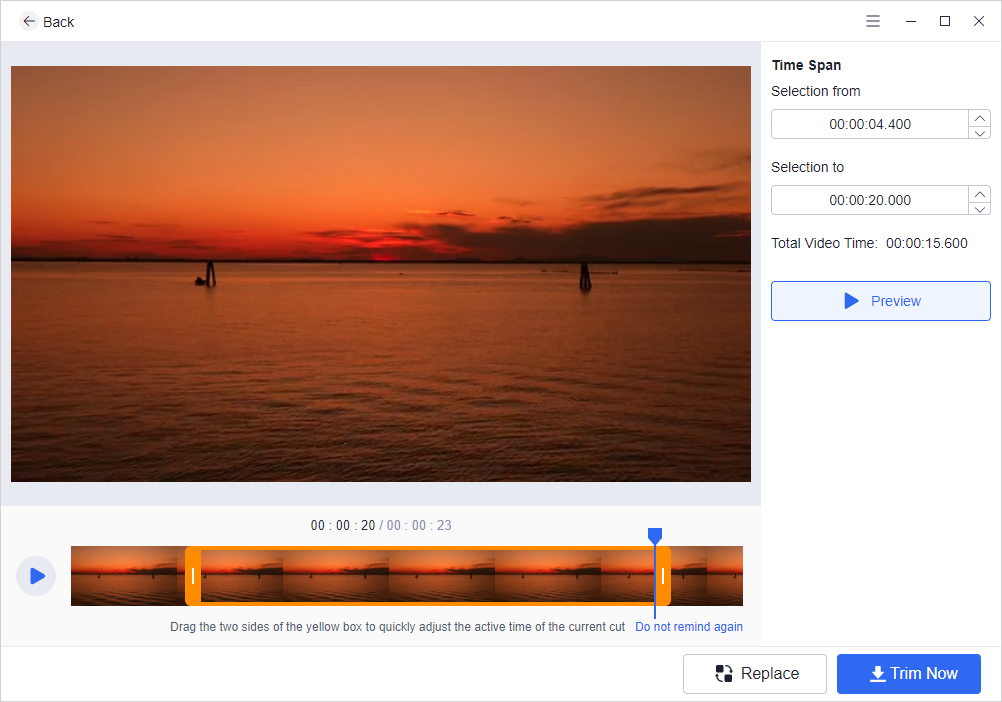Minimize the window
Viewport: 1002px width, 702px height.
click(x=911, y=22)
